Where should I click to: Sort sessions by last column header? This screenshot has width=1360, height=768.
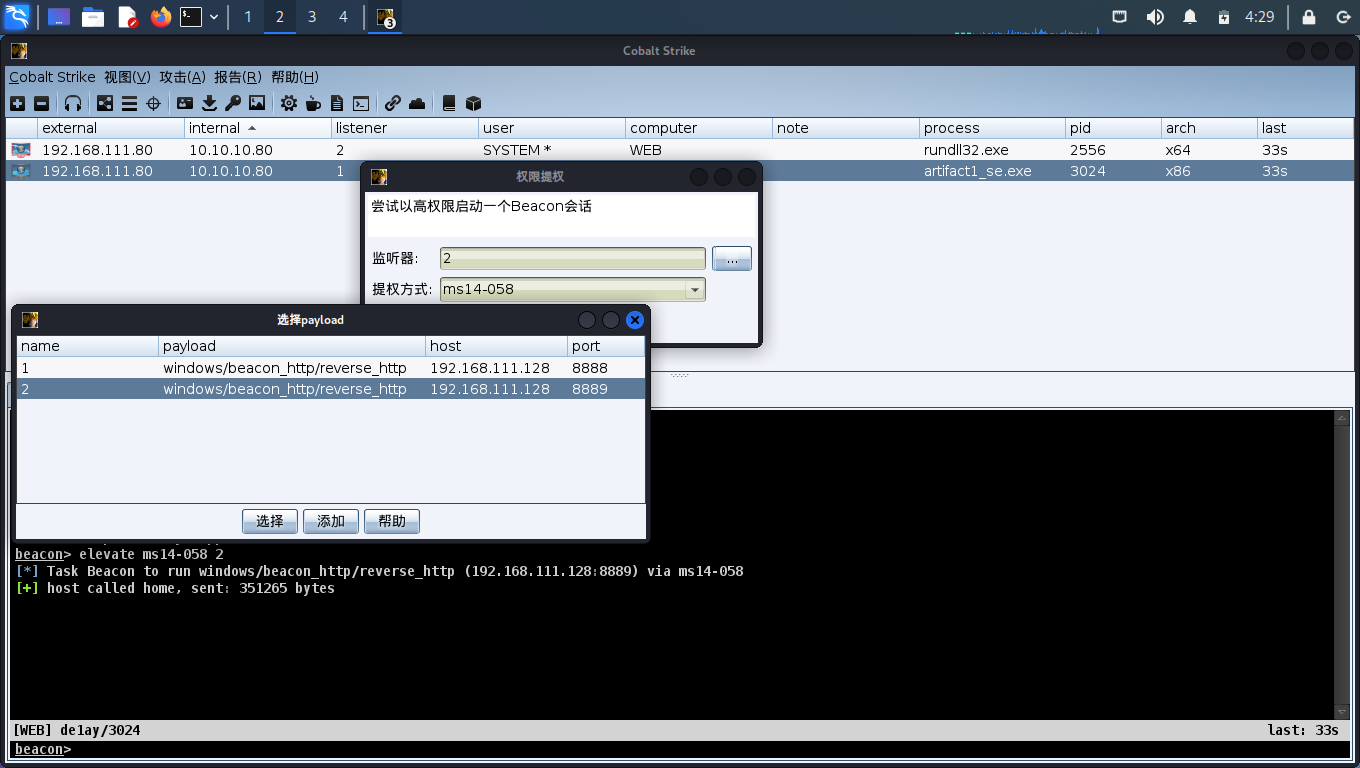(x=1305, y=128)
